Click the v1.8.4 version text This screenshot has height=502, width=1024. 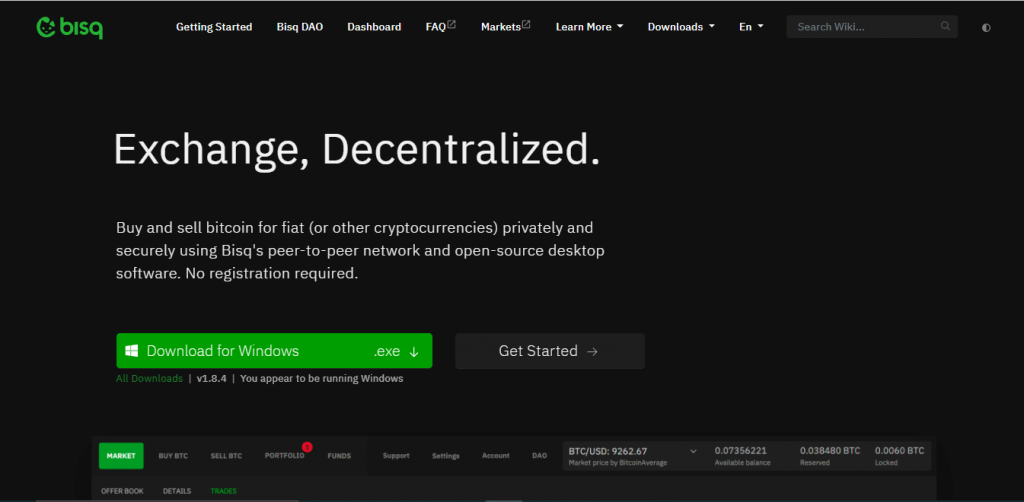pos(212,379)
